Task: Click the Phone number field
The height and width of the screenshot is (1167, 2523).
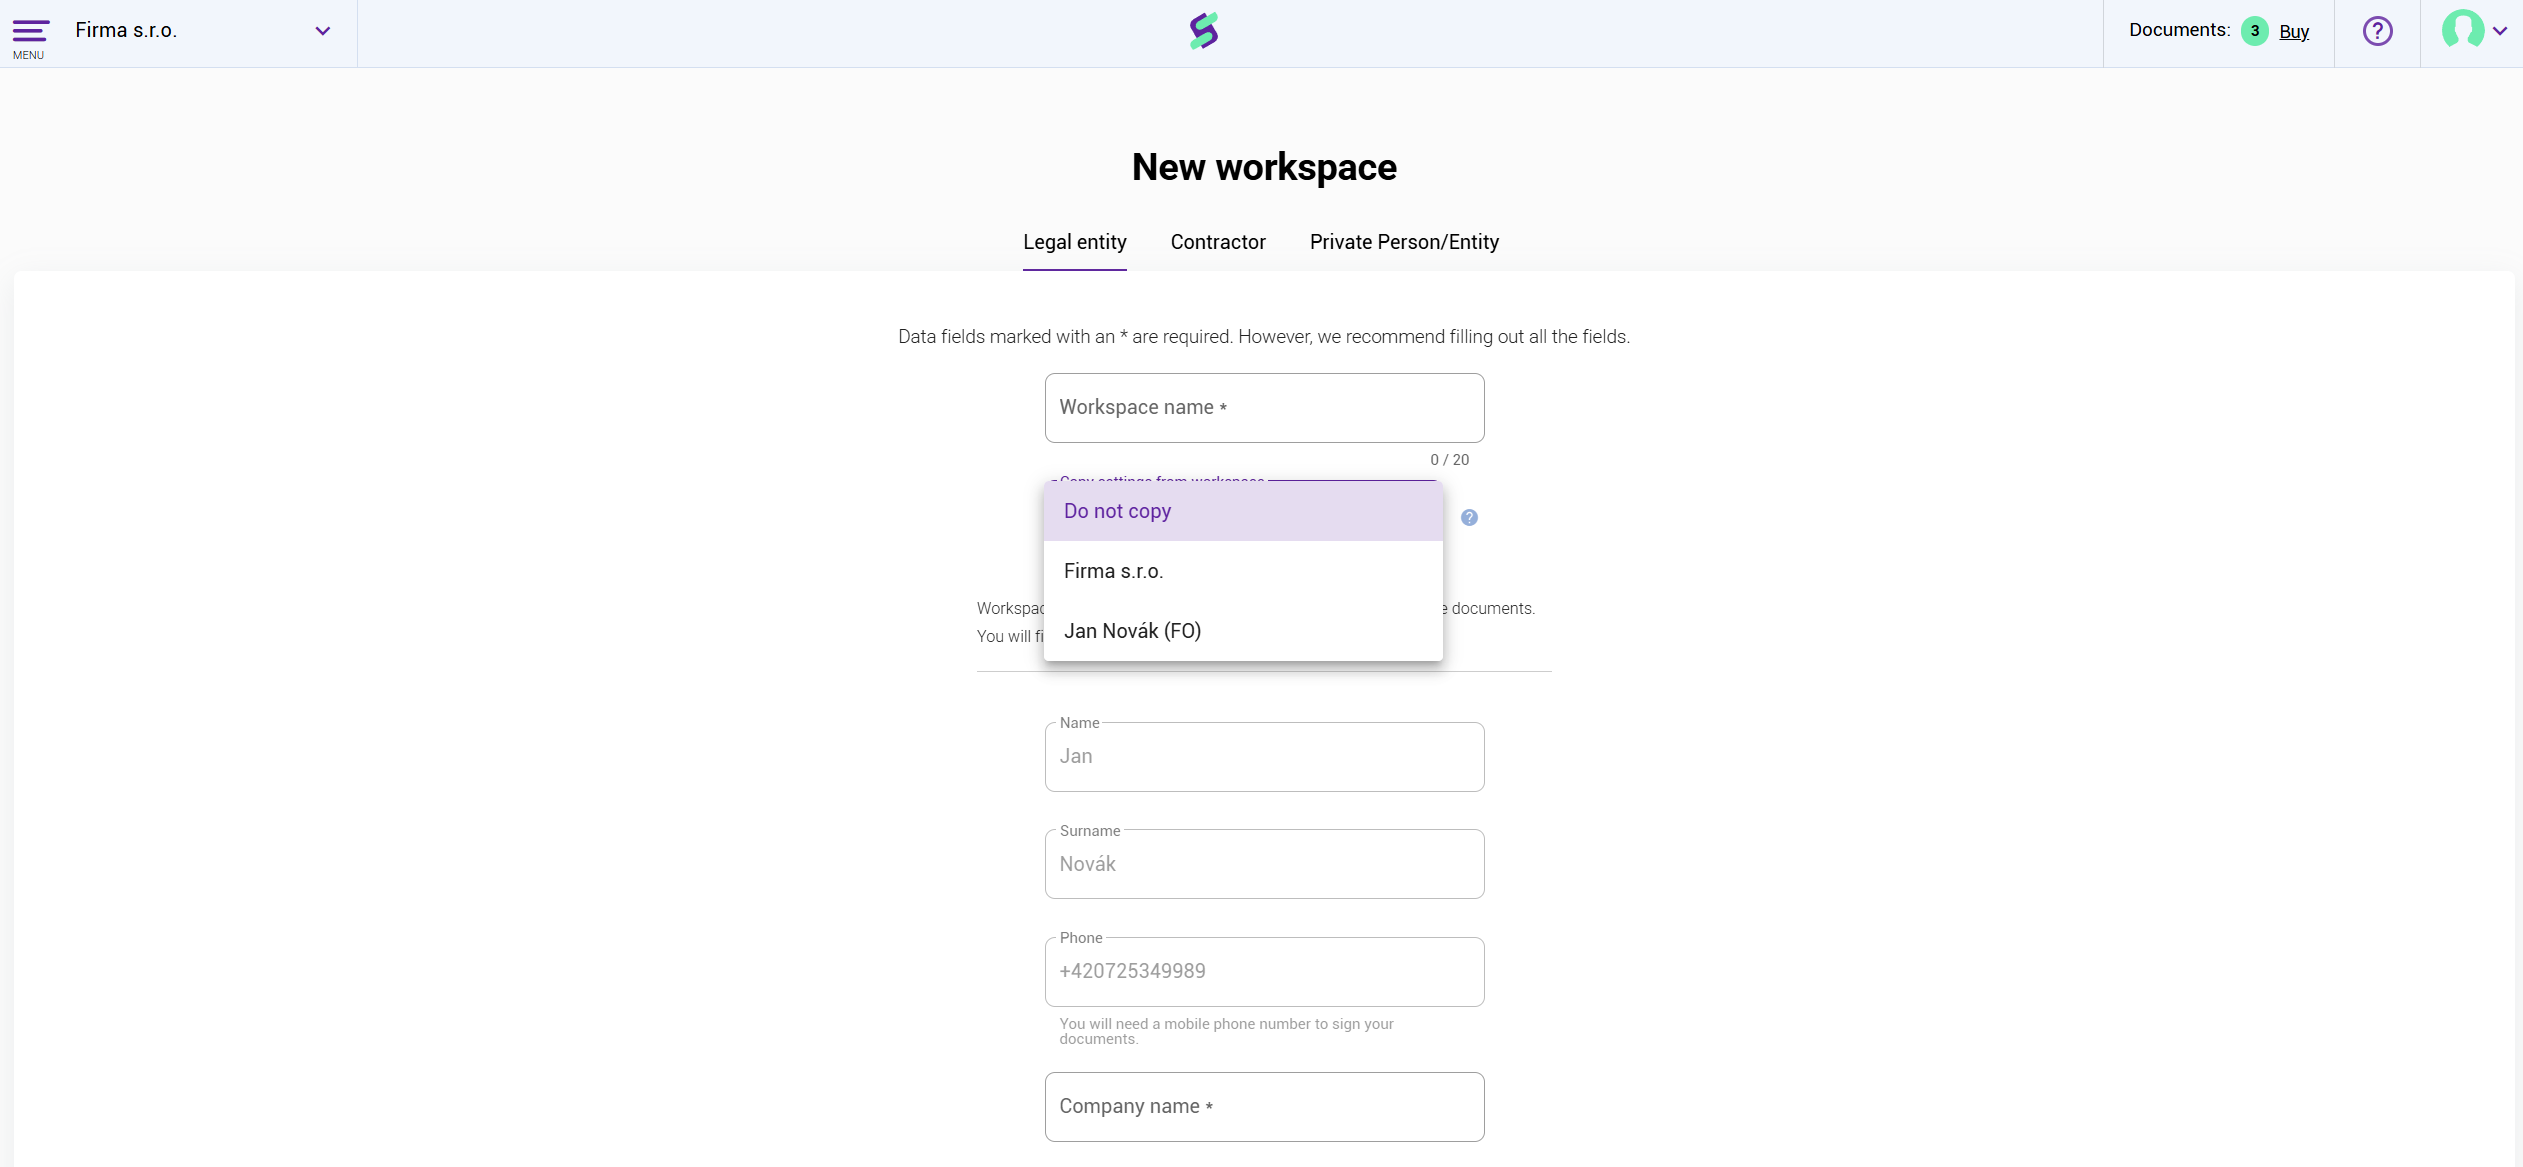Action: click(1264, 972)
